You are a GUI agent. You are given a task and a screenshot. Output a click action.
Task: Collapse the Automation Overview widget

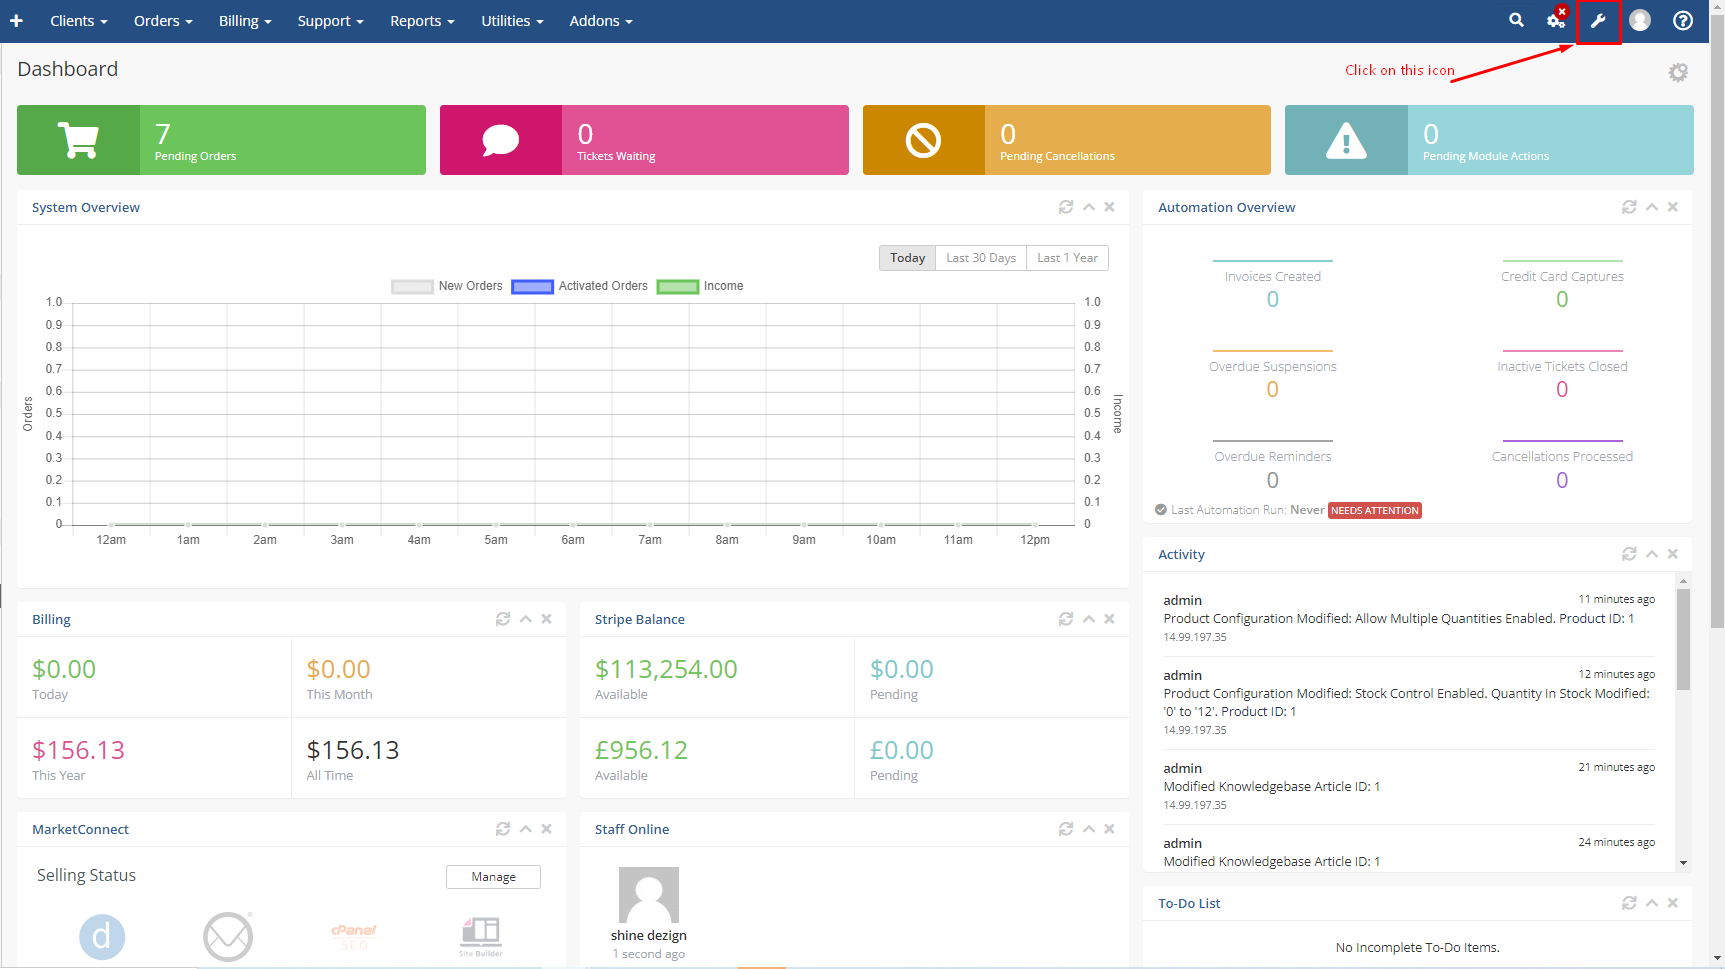[1652, 207]
